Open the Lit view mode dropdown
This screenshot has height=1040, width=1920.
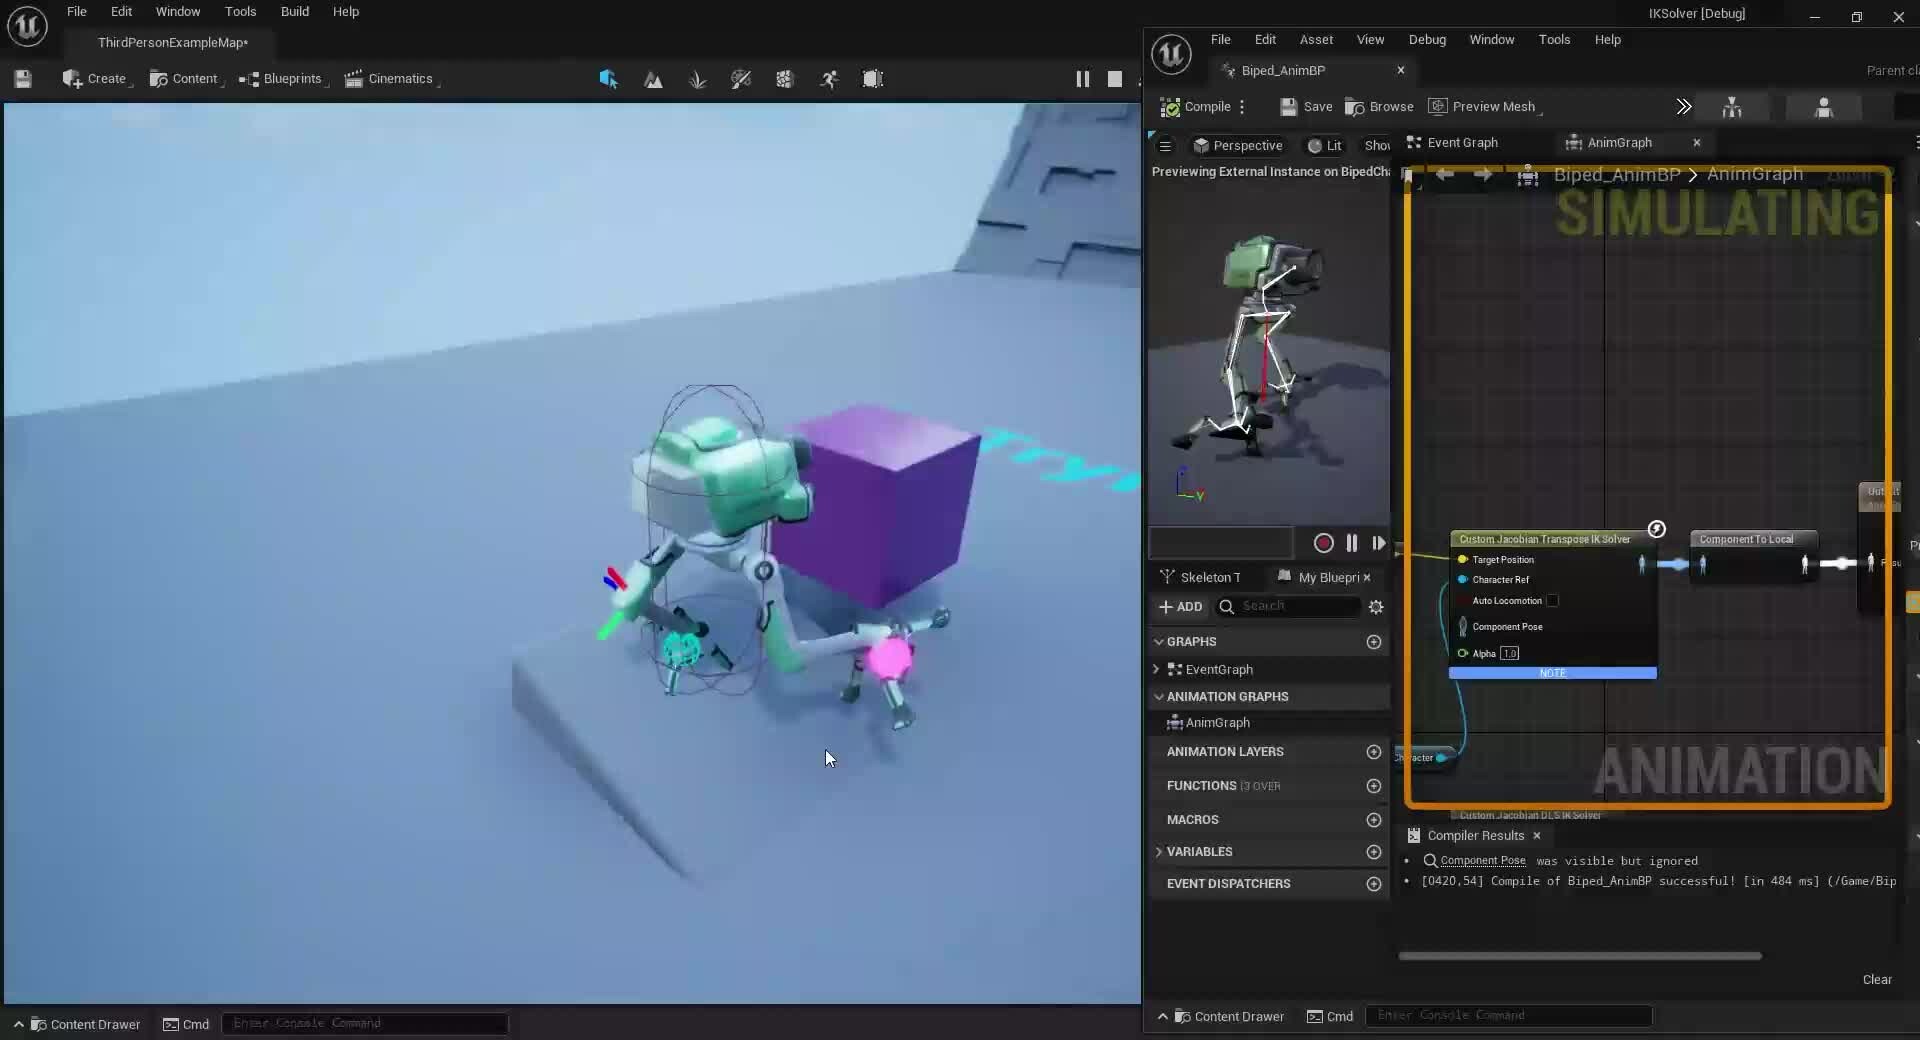point(1325,146)
